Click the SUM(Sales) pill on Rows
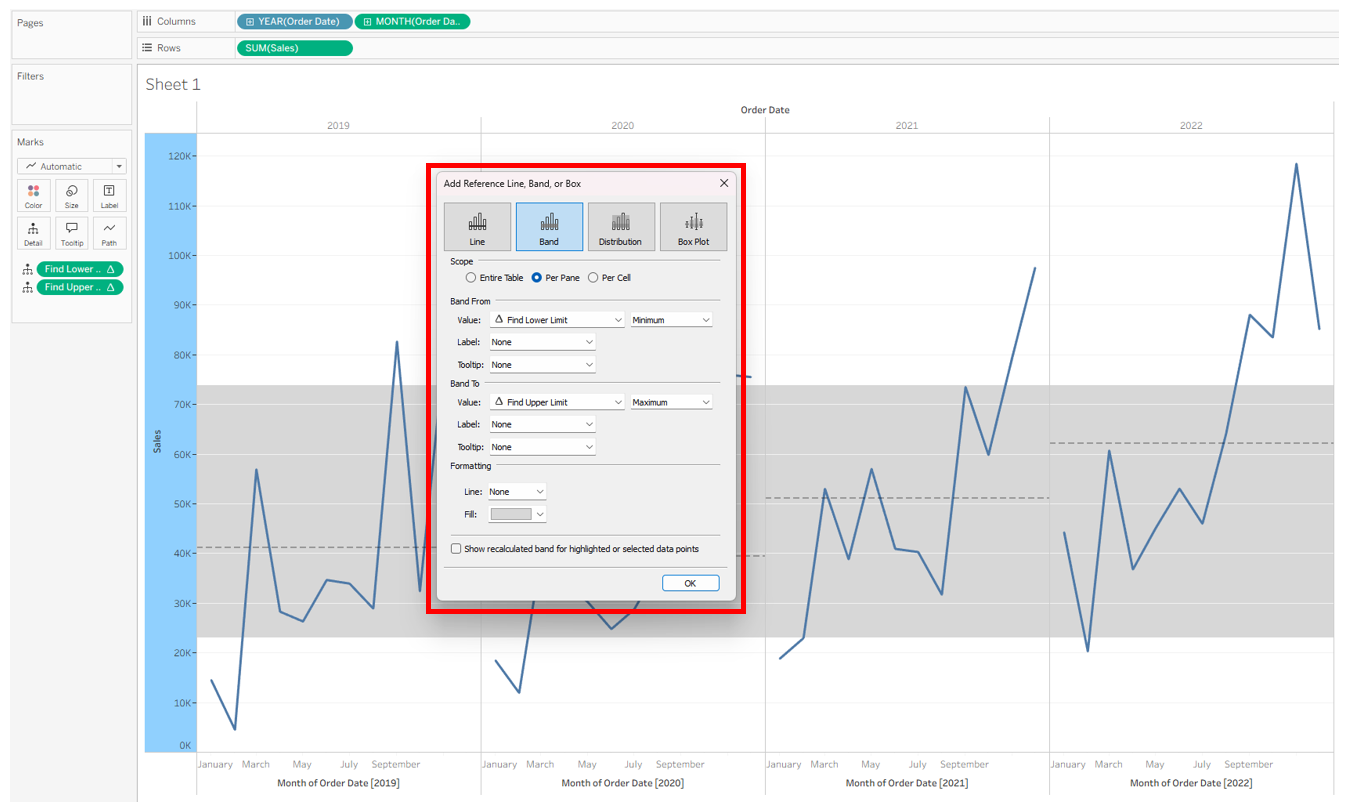The height and width of the screenshot is (810, 1345). point(294,48)
